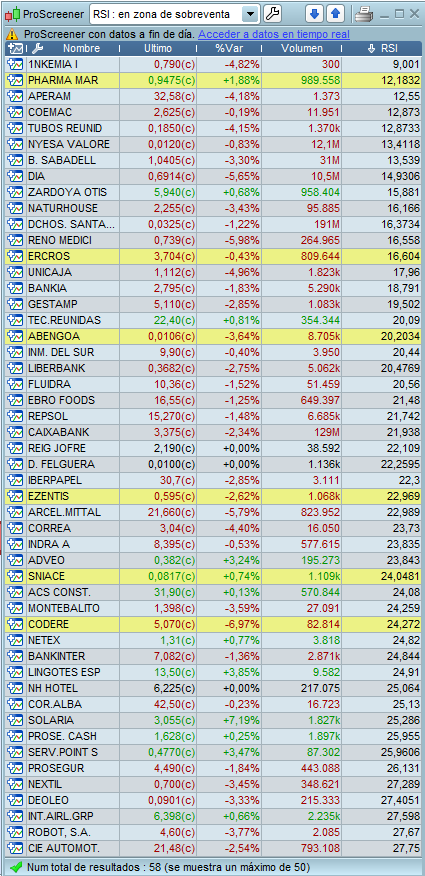Click the blue down arrow button

[x=316, y=13]
